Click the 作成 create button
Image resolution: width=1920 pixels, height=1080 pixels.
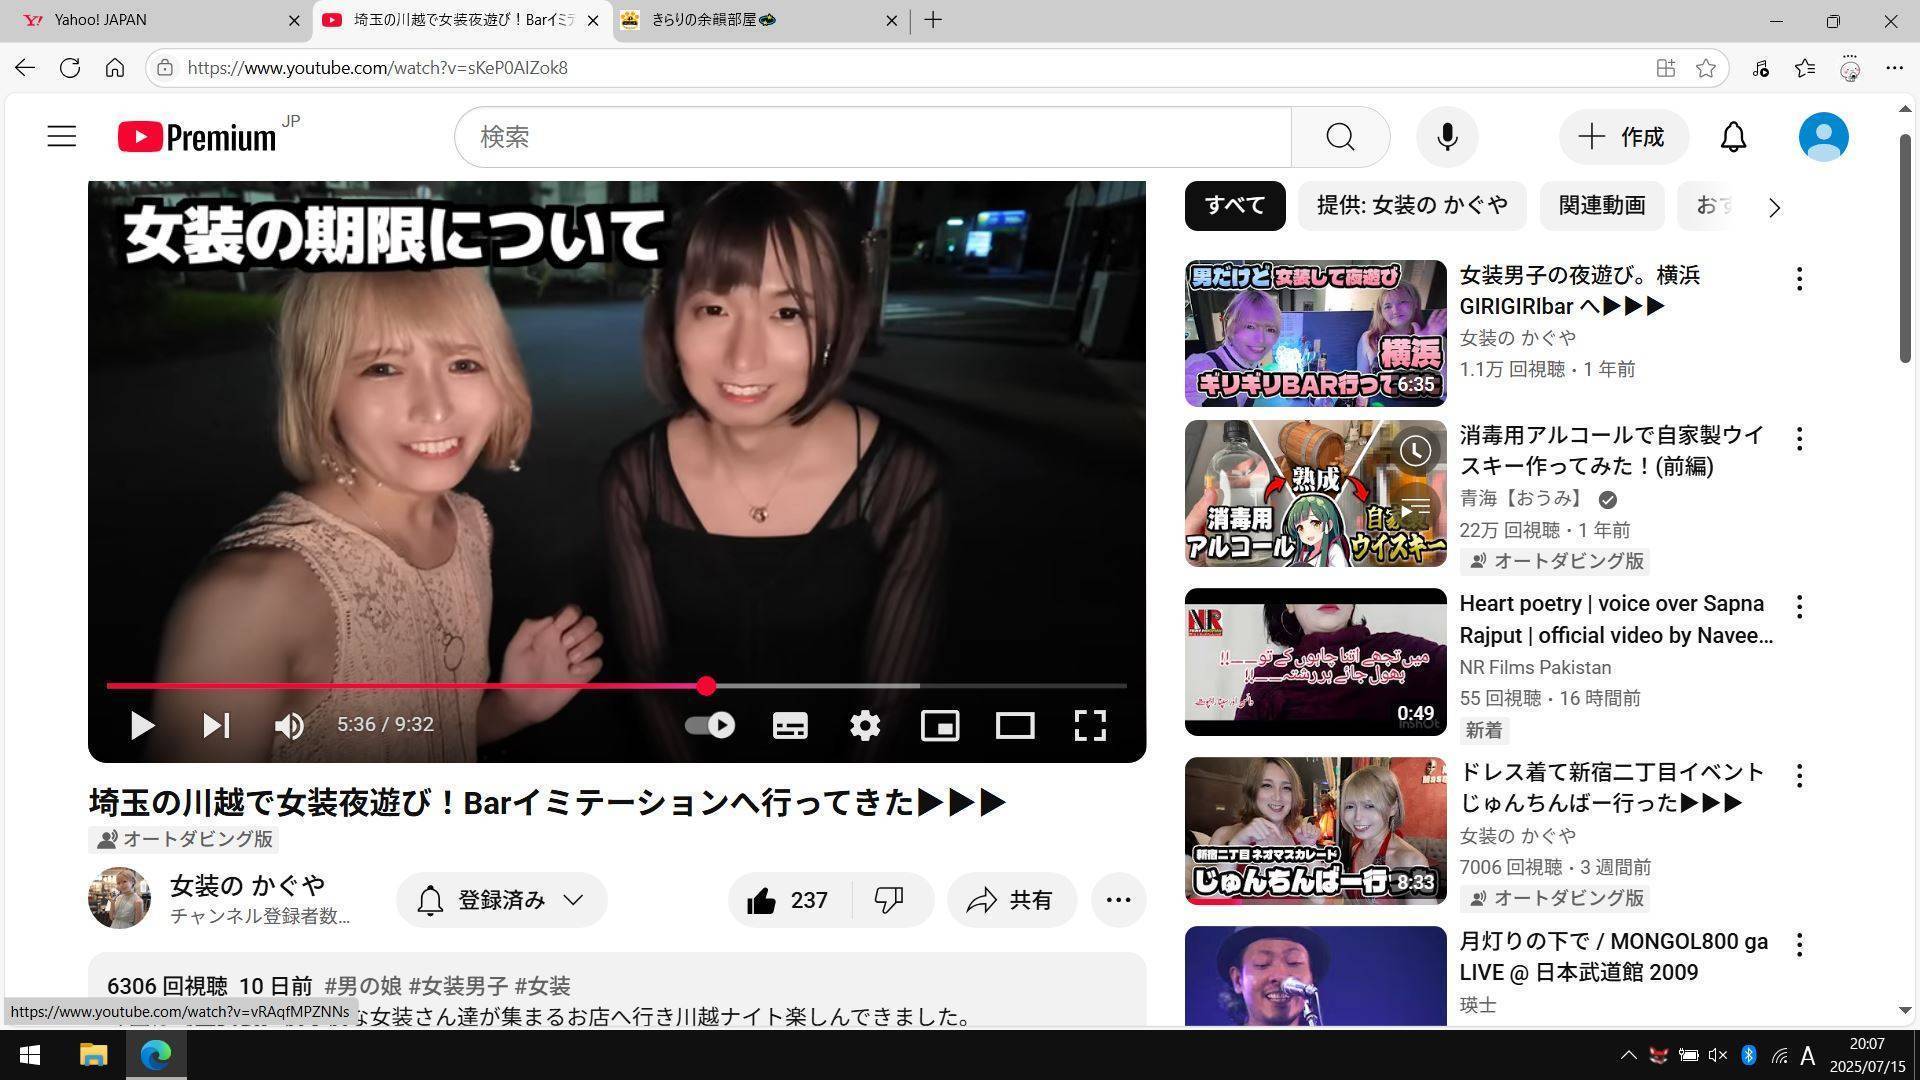[1623, 137]
